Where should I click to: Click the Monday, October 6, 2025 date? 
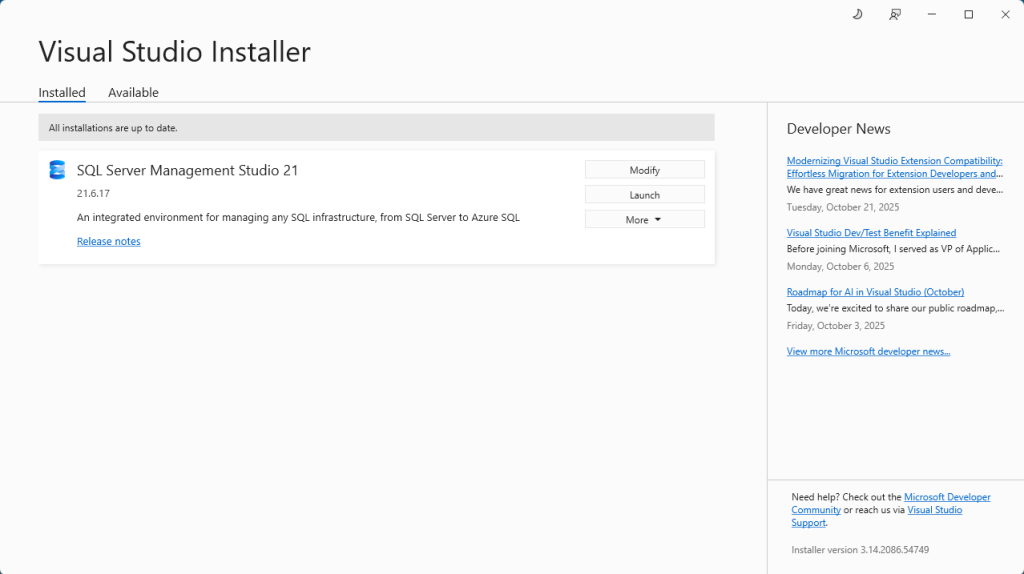pos(840,266)
